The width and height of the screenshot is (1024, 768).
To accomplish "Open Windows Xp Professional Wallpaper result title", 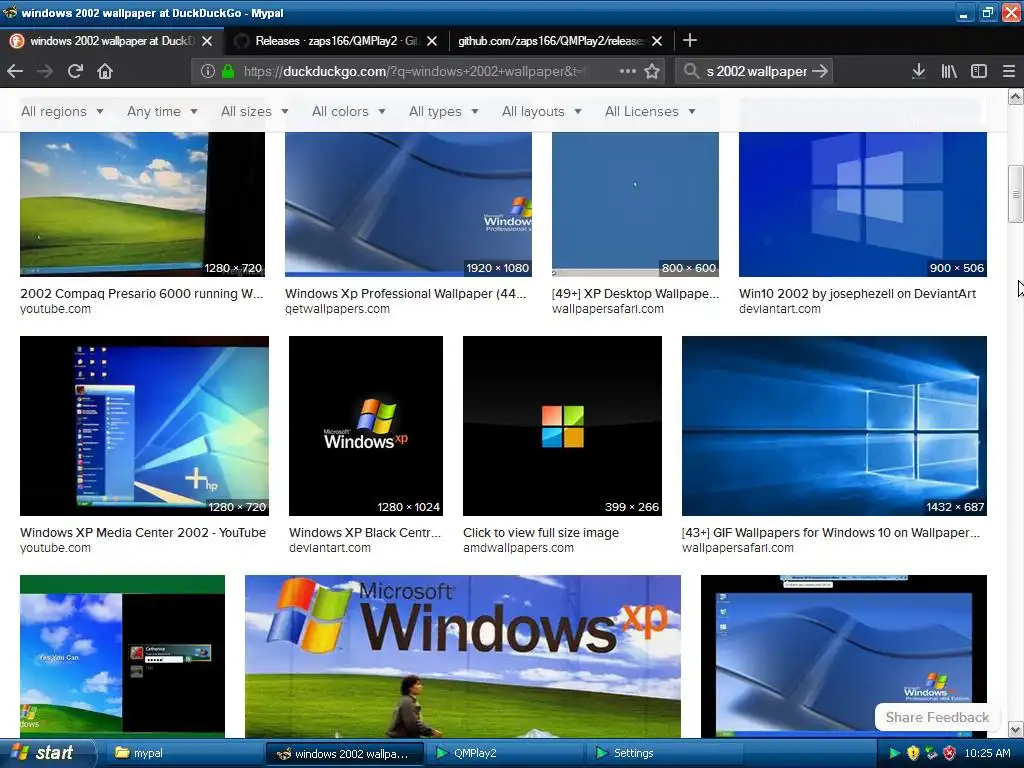I will click(x=406, y=294).
